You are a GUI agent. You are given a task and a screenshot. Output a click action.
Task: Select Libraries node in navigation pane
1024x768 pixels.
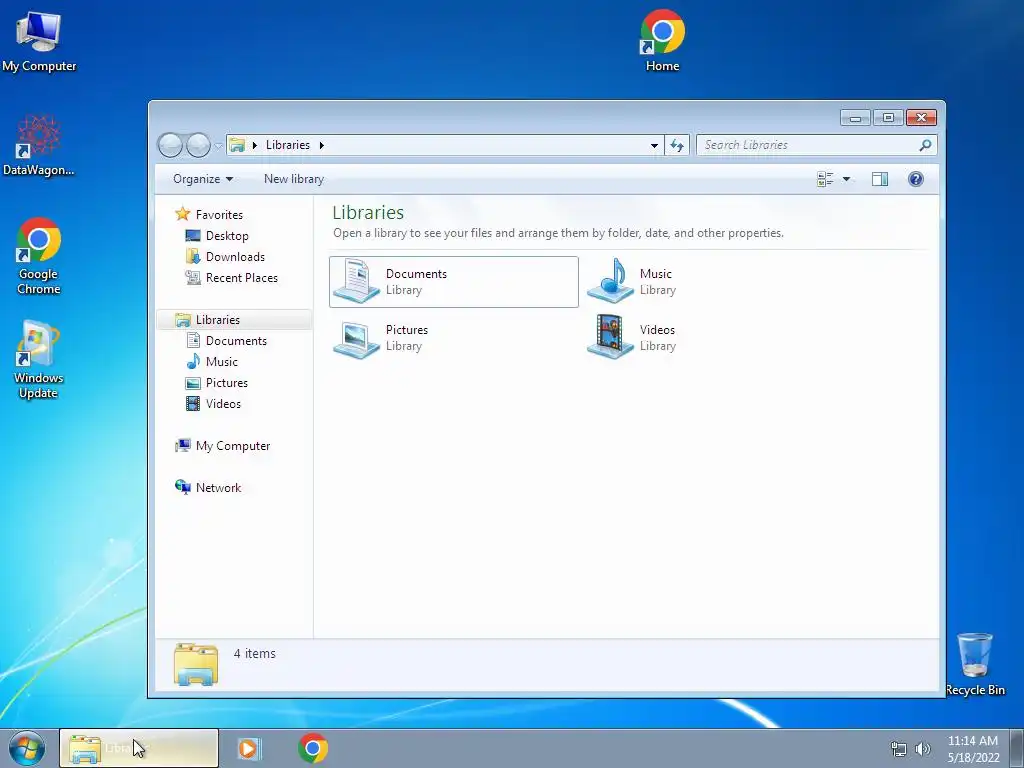217,319
